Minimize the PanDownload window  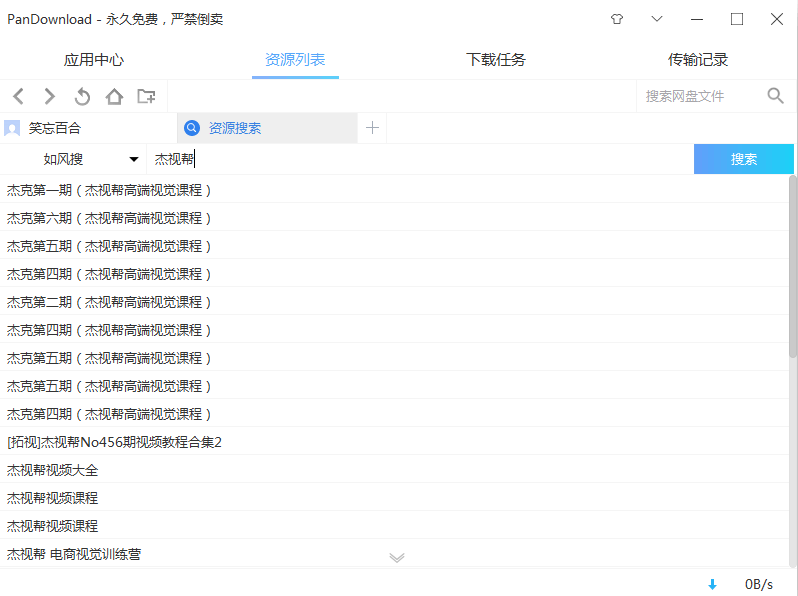697,19
